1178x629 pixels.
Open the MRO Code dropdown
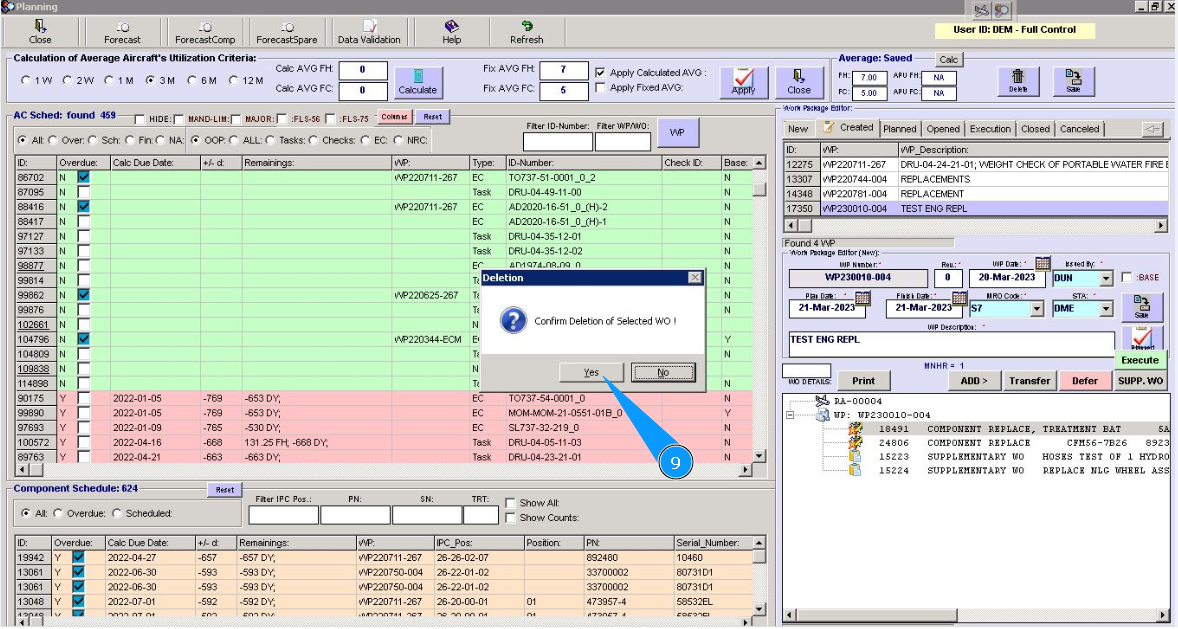[1035, 310]
